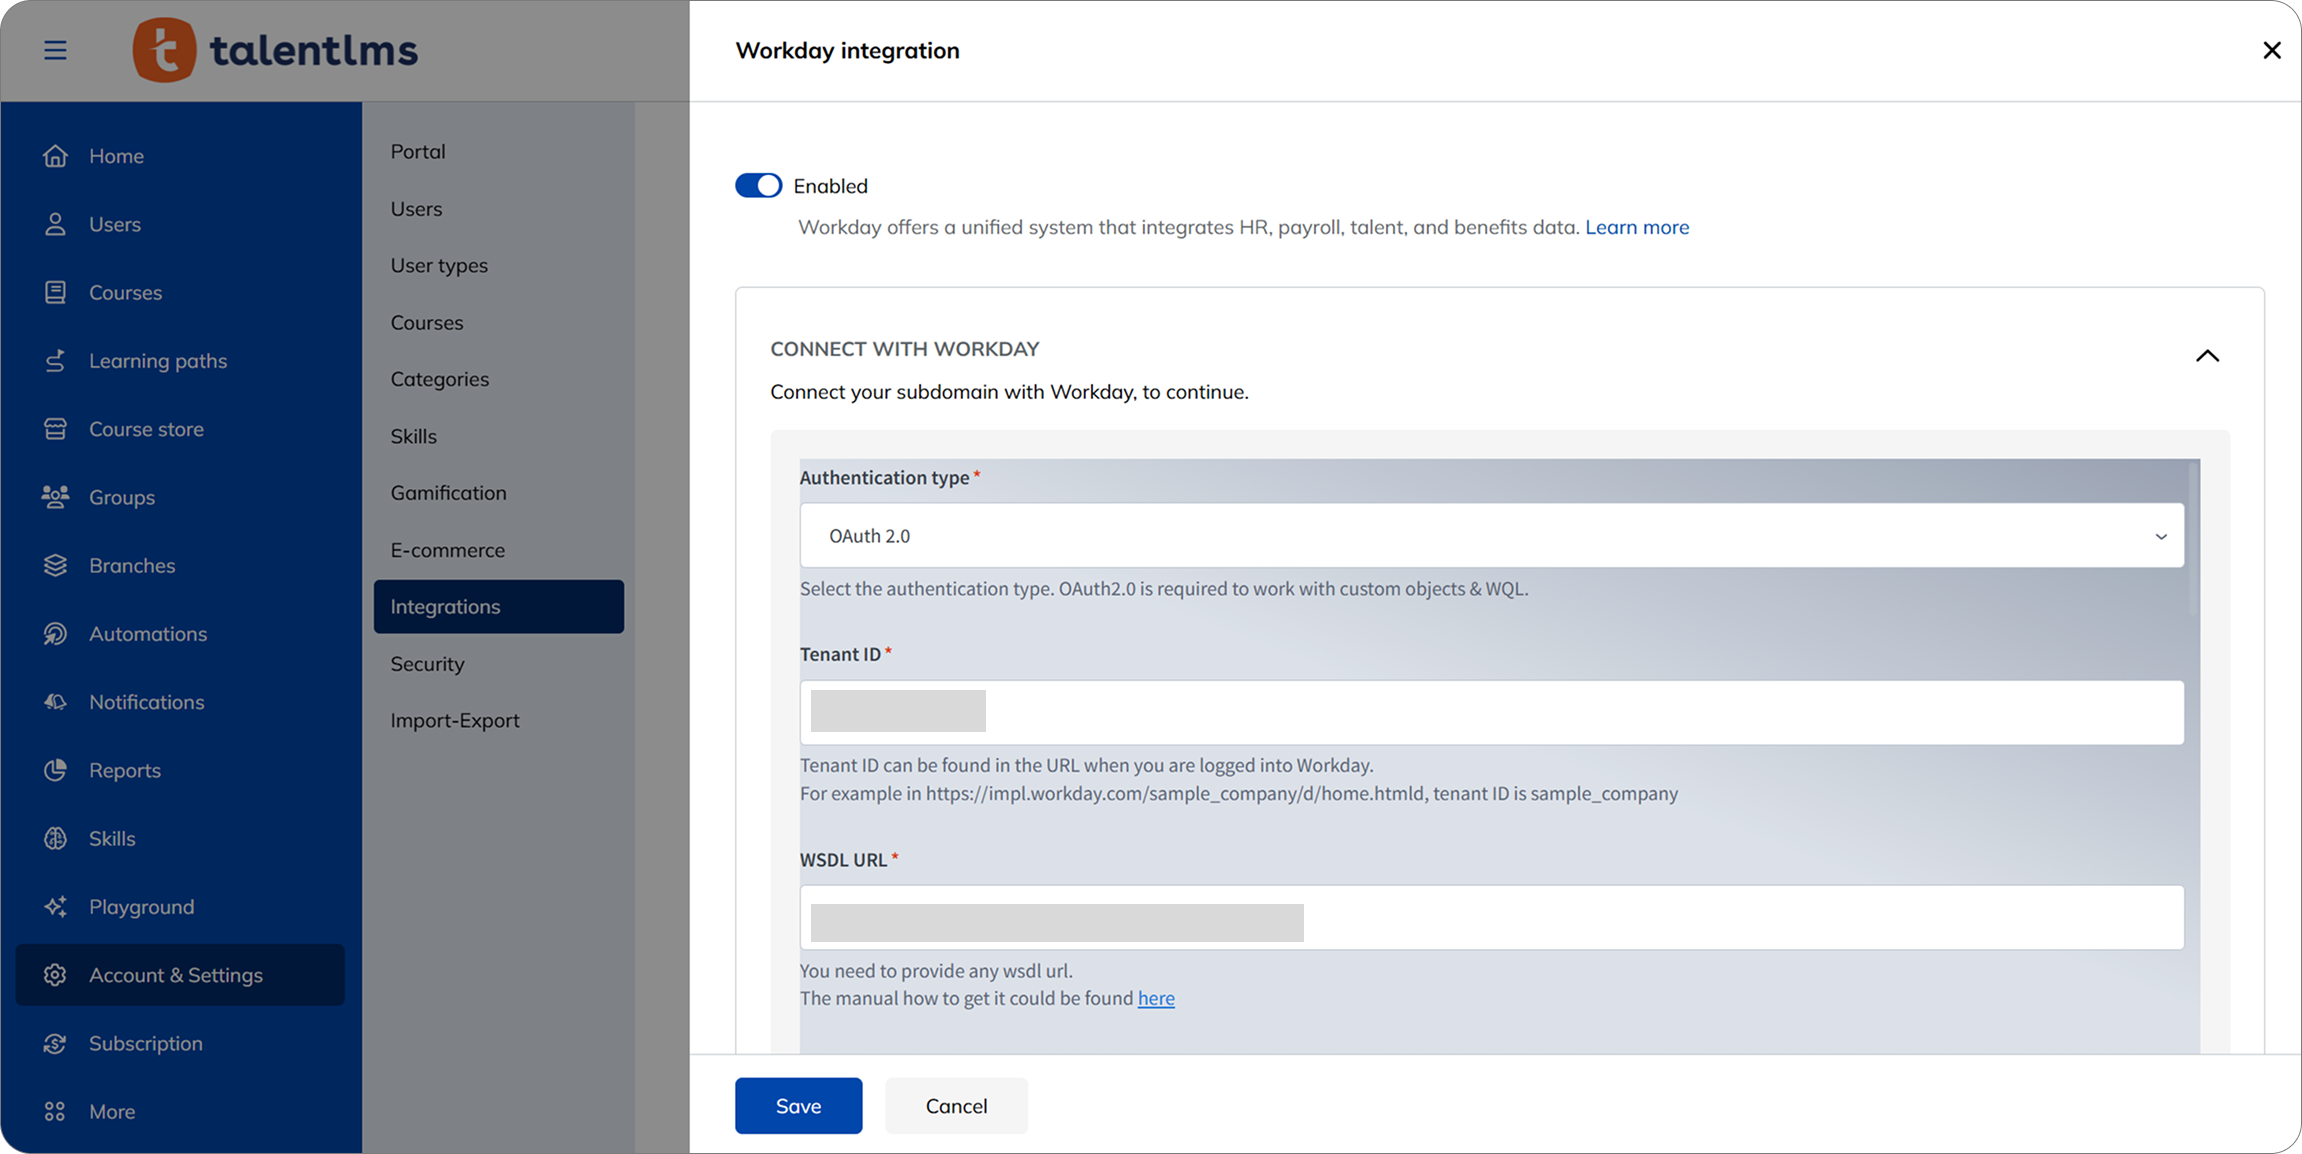2302x1154 pixels.
Task: Go to Branches page
Action: [132, 565]
